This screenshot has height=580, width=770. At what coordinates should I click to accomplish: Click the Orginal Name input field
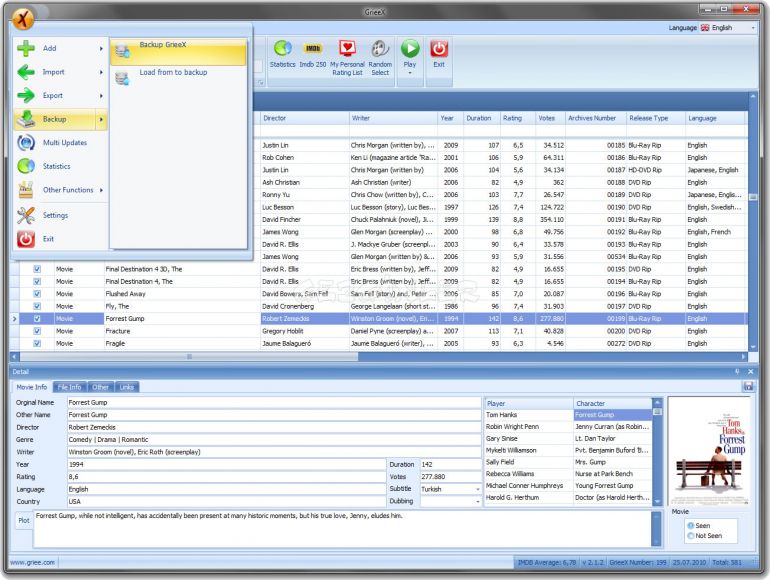274,402
